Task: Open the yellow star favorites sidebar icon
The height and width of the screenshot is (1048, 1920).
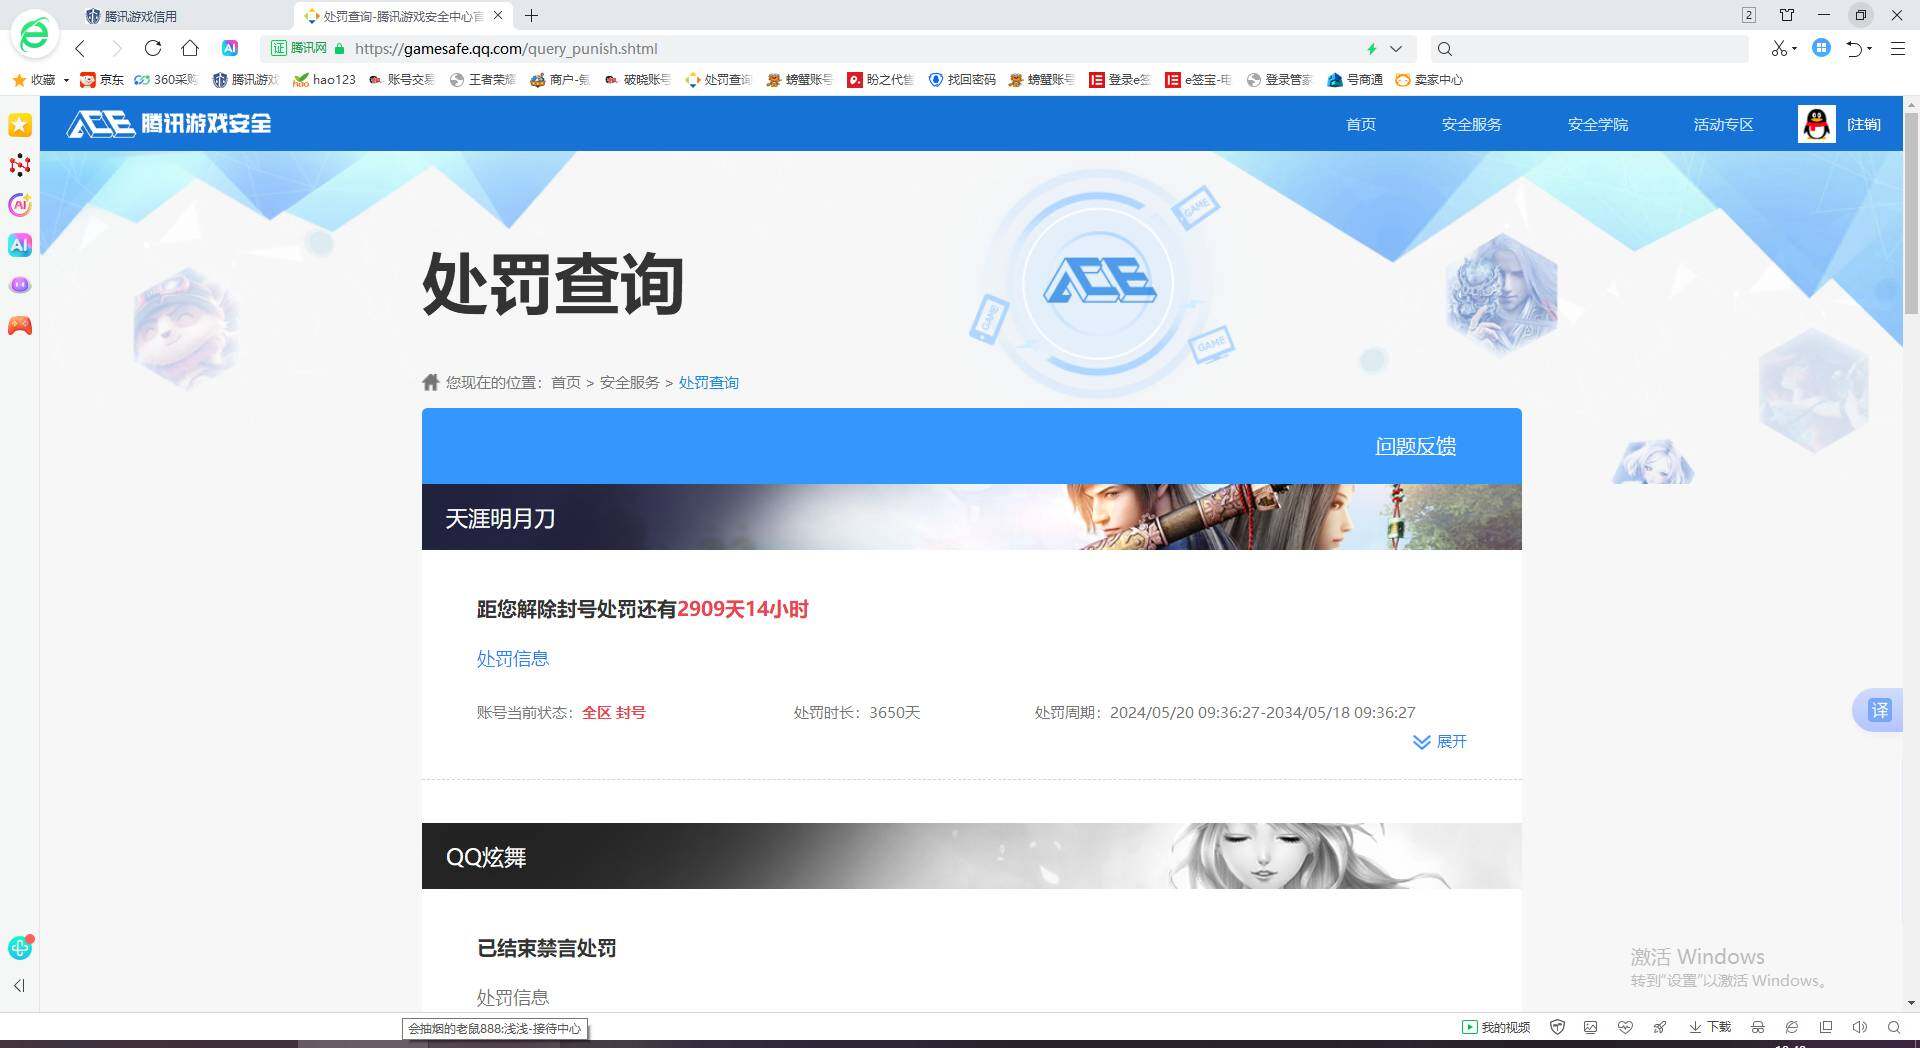Action: point(20,125)
